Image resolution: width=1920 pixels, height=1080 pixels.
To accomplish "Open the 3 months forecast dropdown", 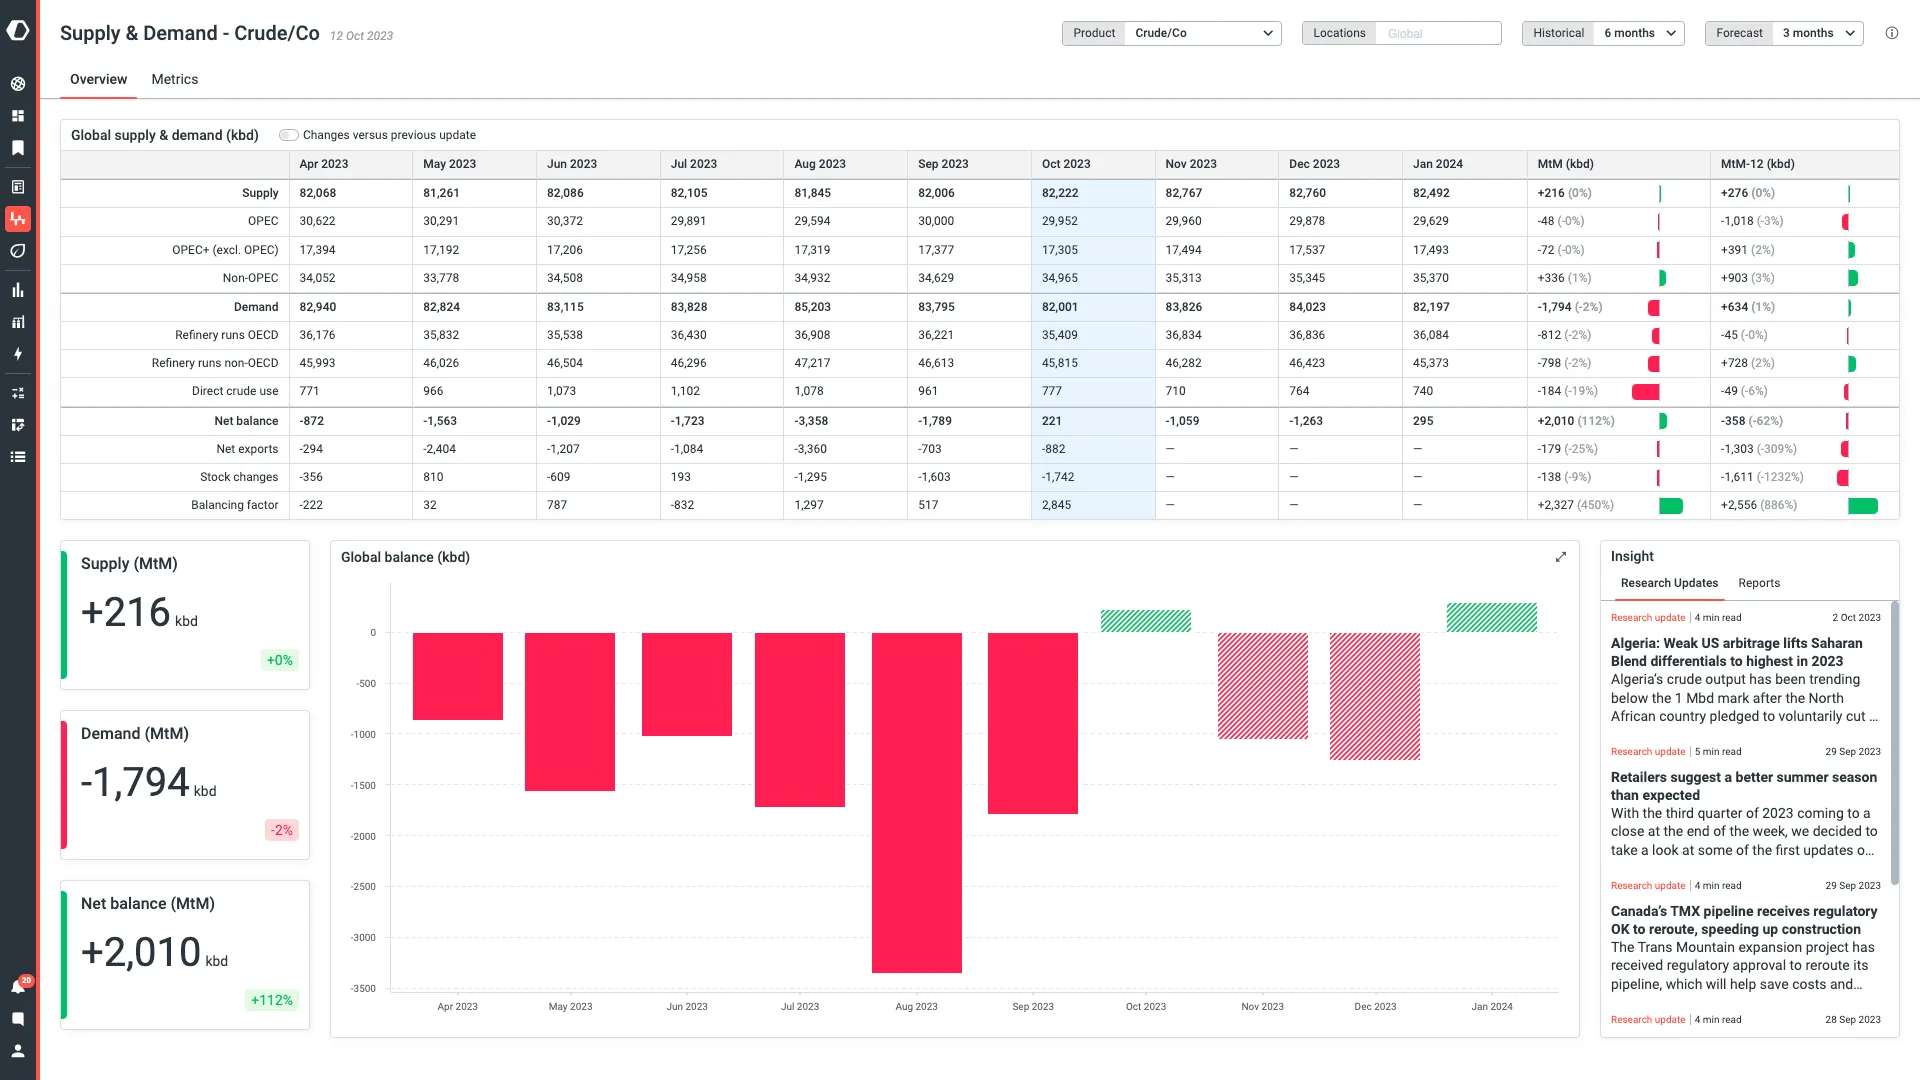I will coord(1816,32).
